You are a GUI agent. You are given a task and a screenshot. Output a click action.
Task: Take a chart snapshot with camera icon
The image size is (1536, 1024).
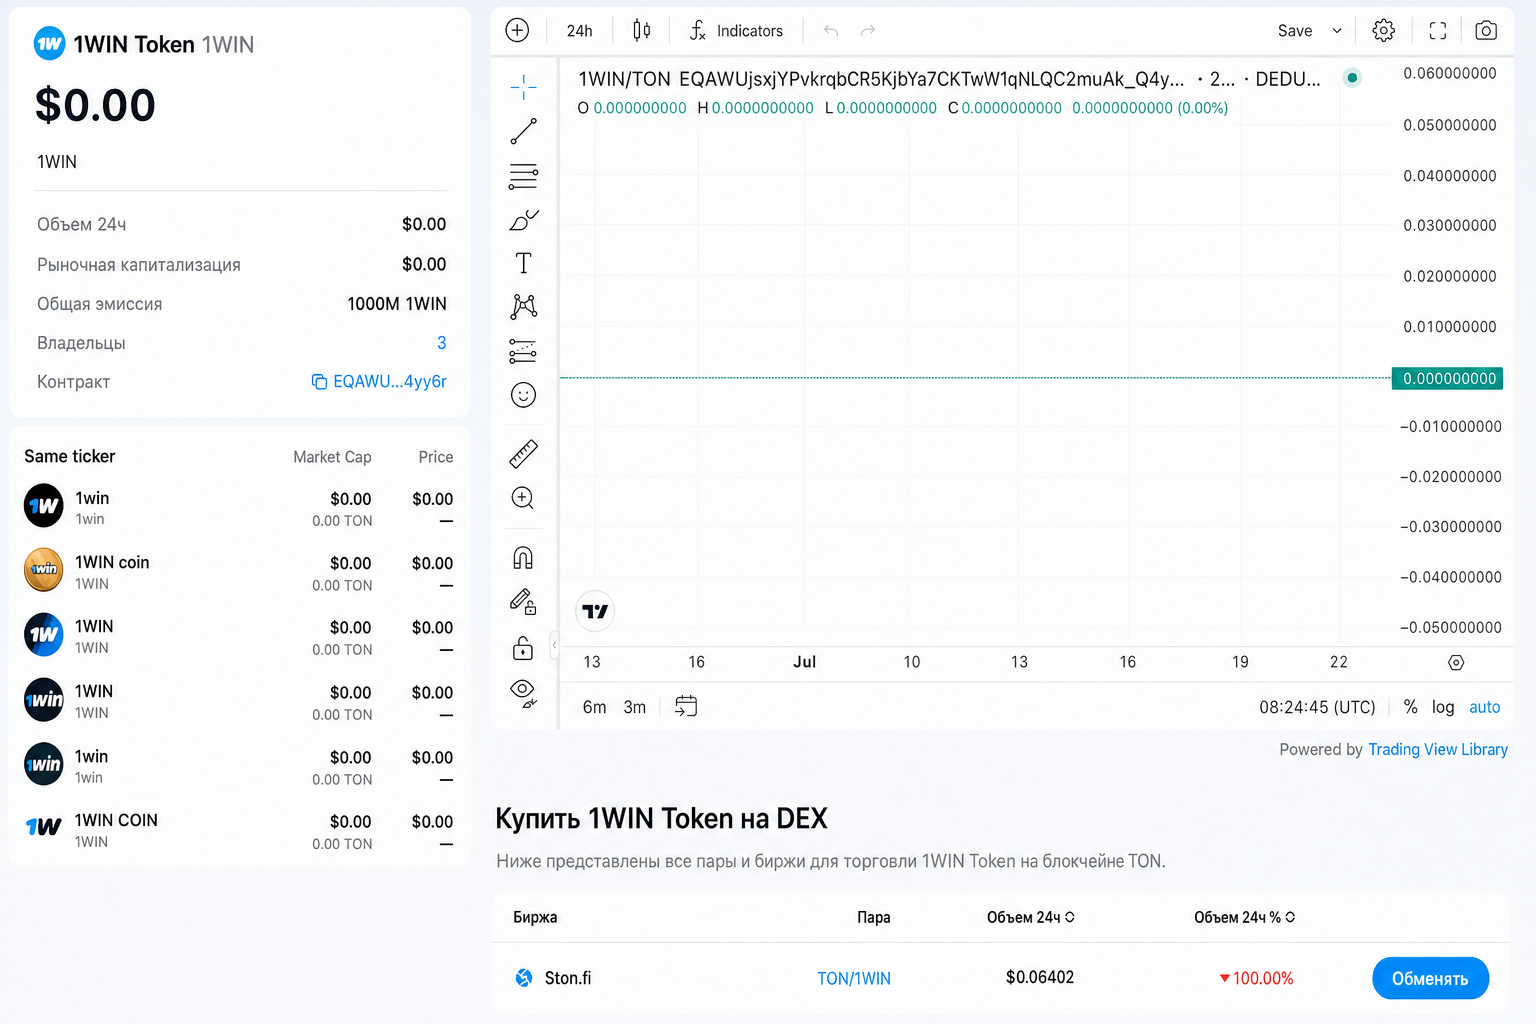click(x=1487, y=31)
